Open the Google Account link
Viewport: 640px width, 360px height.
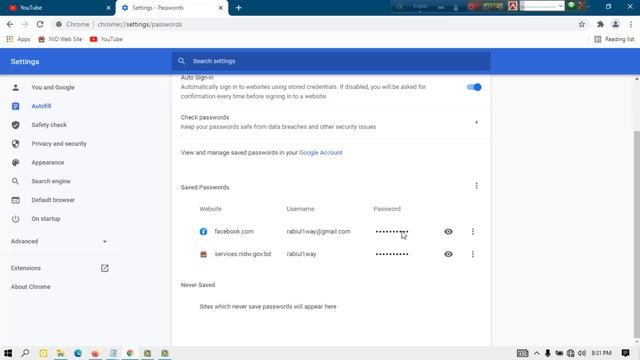pos(321,153)
